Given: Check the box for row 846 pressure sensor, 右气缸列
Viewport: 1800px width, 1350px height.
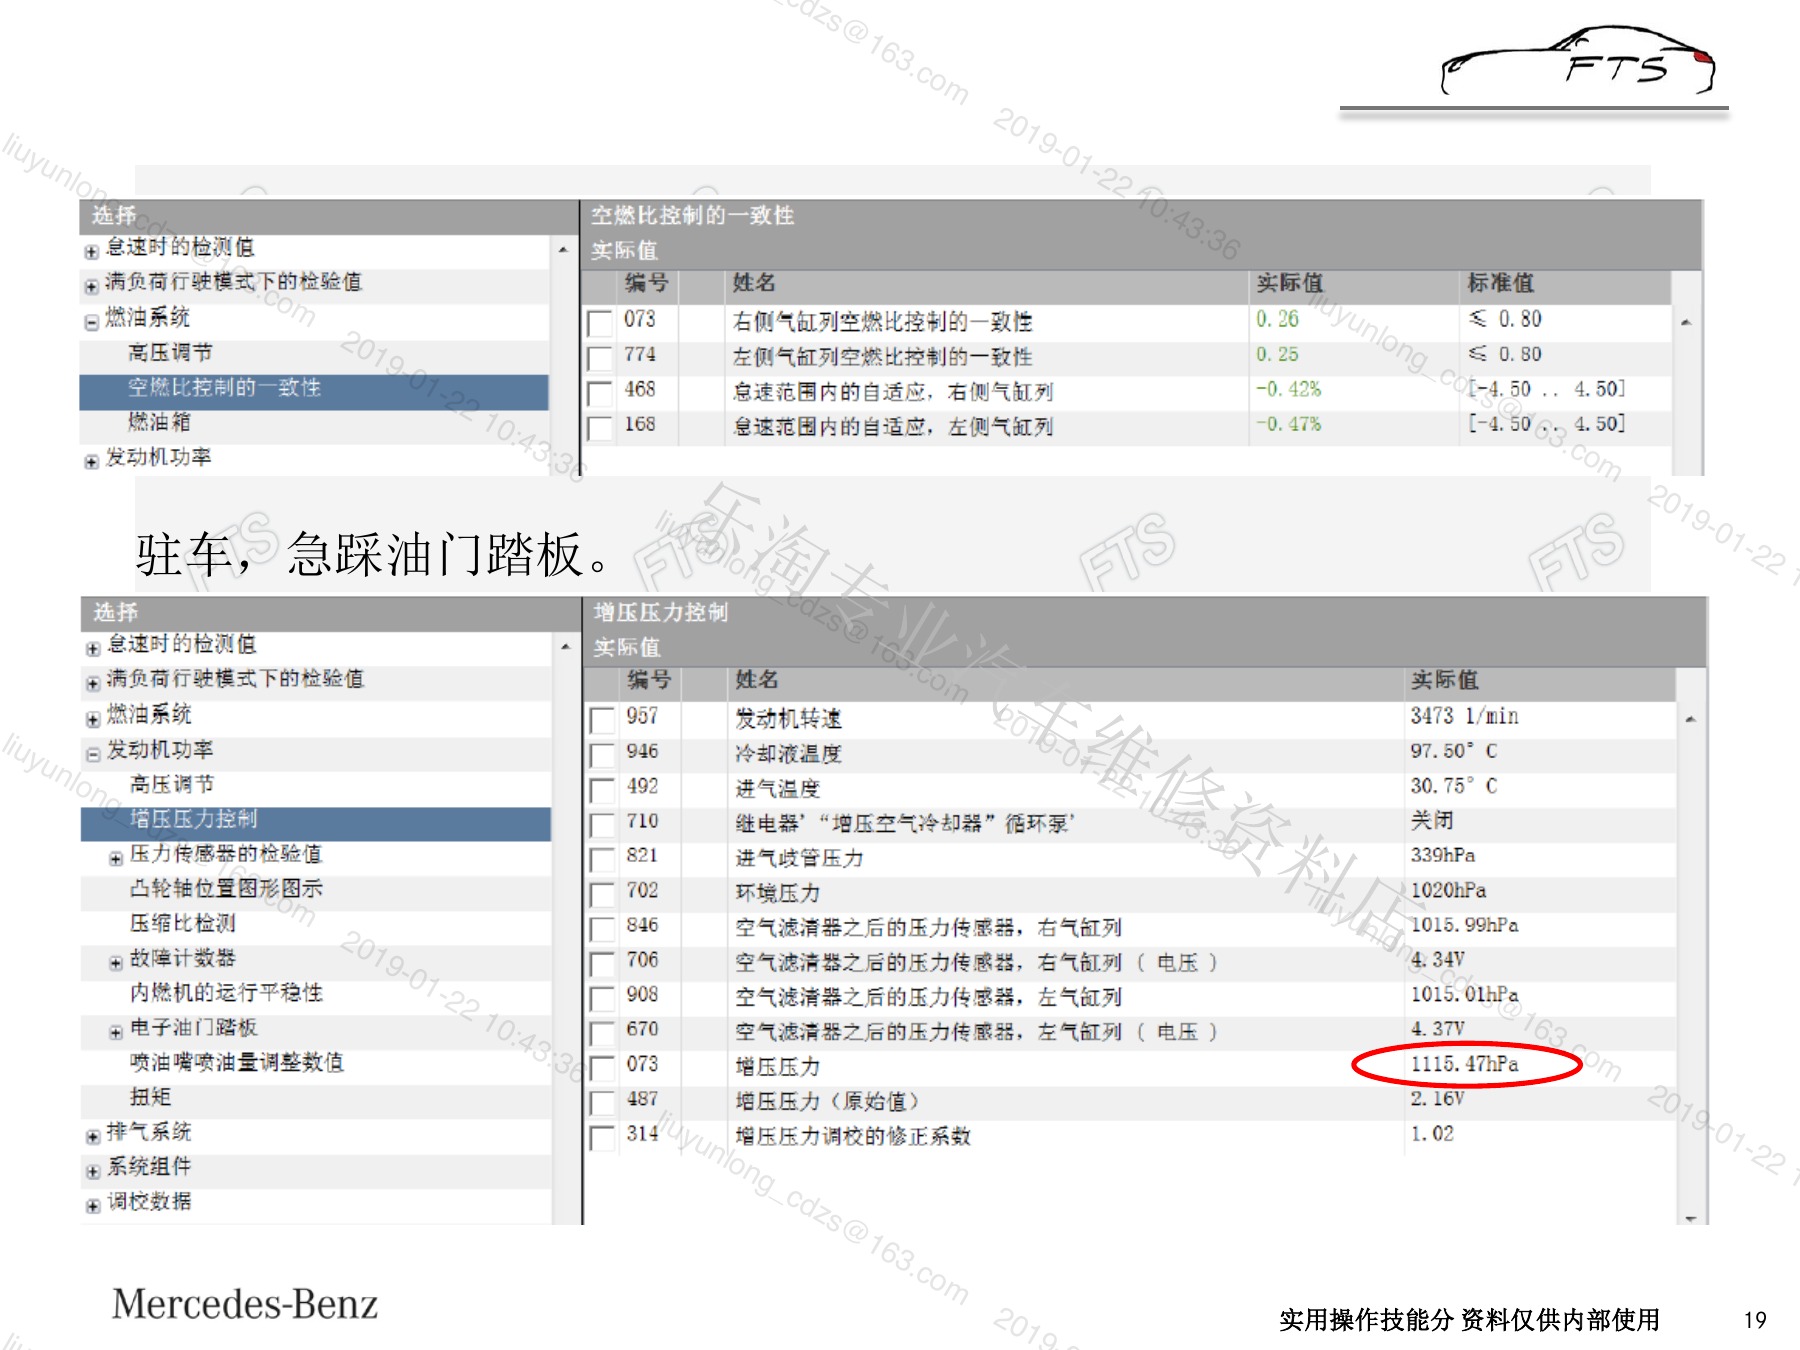Looking at the screenshot, I should click(x=603, y=929).
